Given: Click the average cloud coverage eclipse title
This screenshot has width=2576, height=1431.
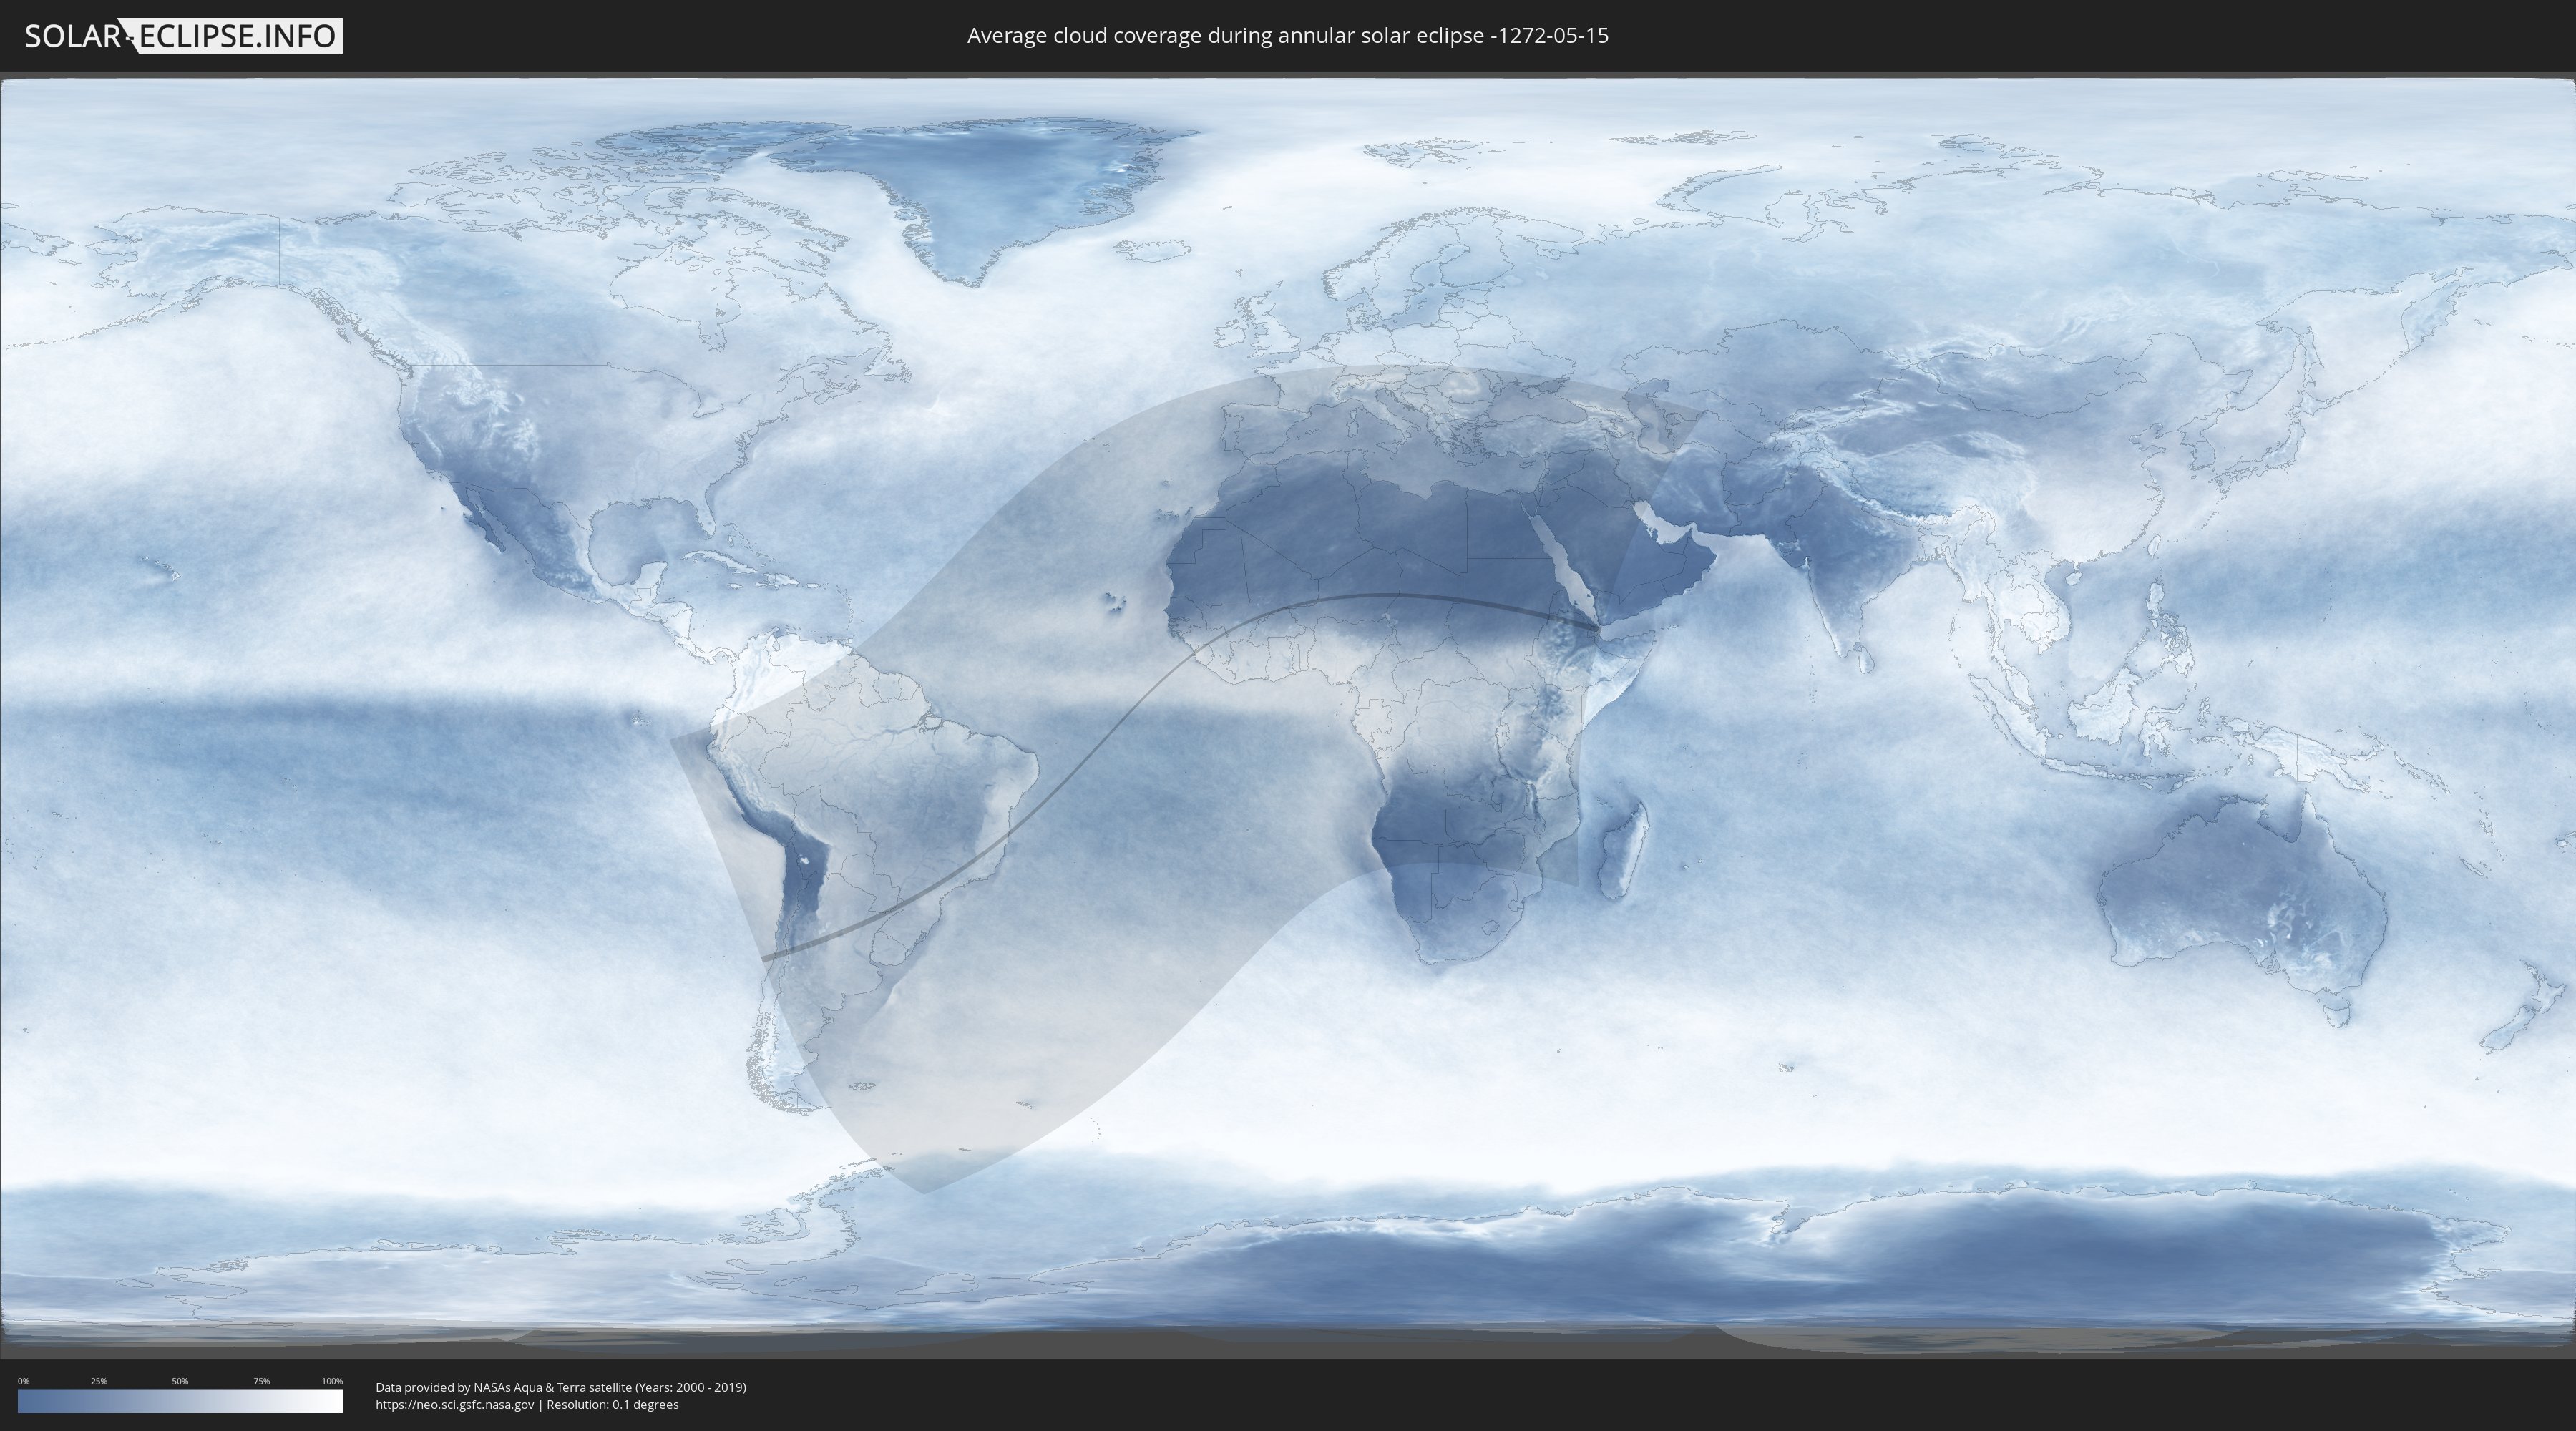Looking at the screenshot, I should [x=1288, y=36].
